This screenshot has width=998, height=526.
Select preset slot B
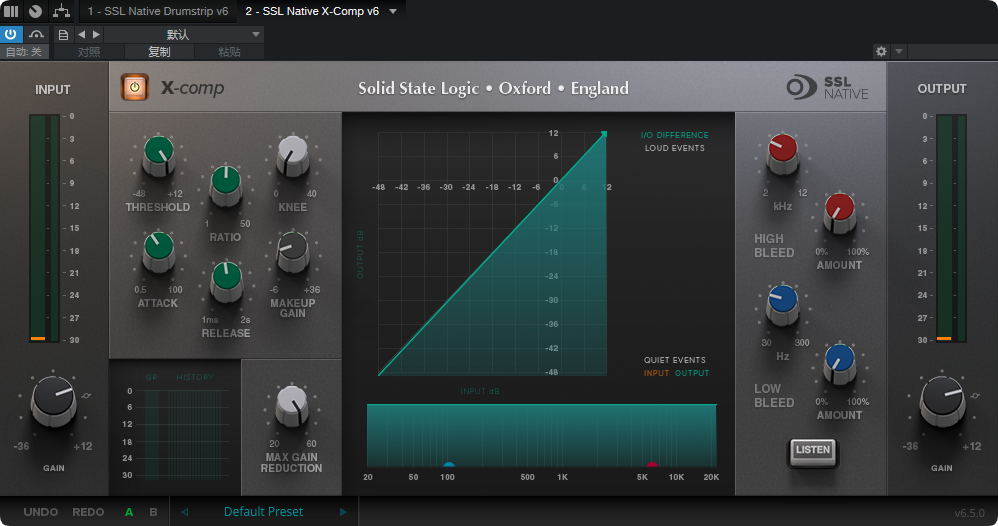153,512
